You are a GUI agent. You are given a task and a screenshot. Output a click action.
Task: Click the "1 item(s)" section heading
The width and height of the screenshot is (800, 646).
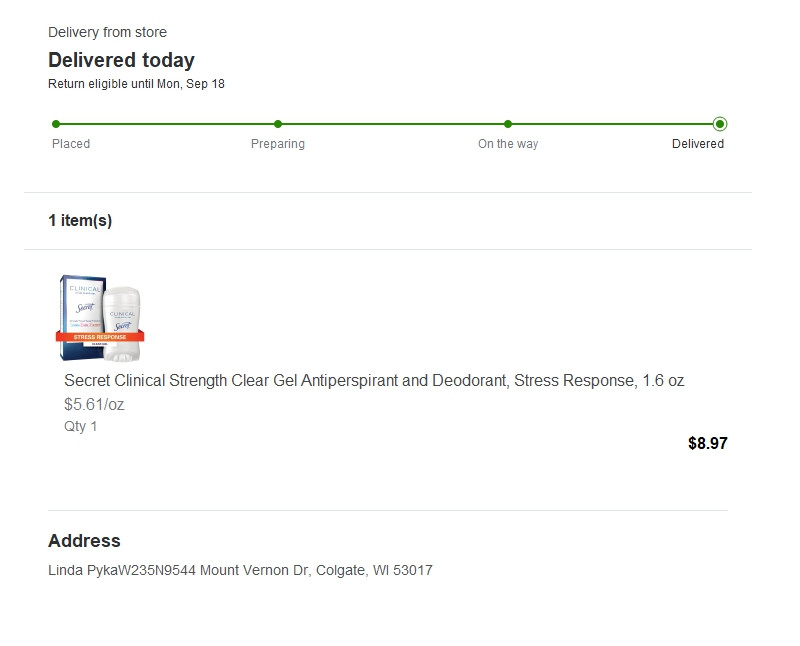tap(80, 221)
